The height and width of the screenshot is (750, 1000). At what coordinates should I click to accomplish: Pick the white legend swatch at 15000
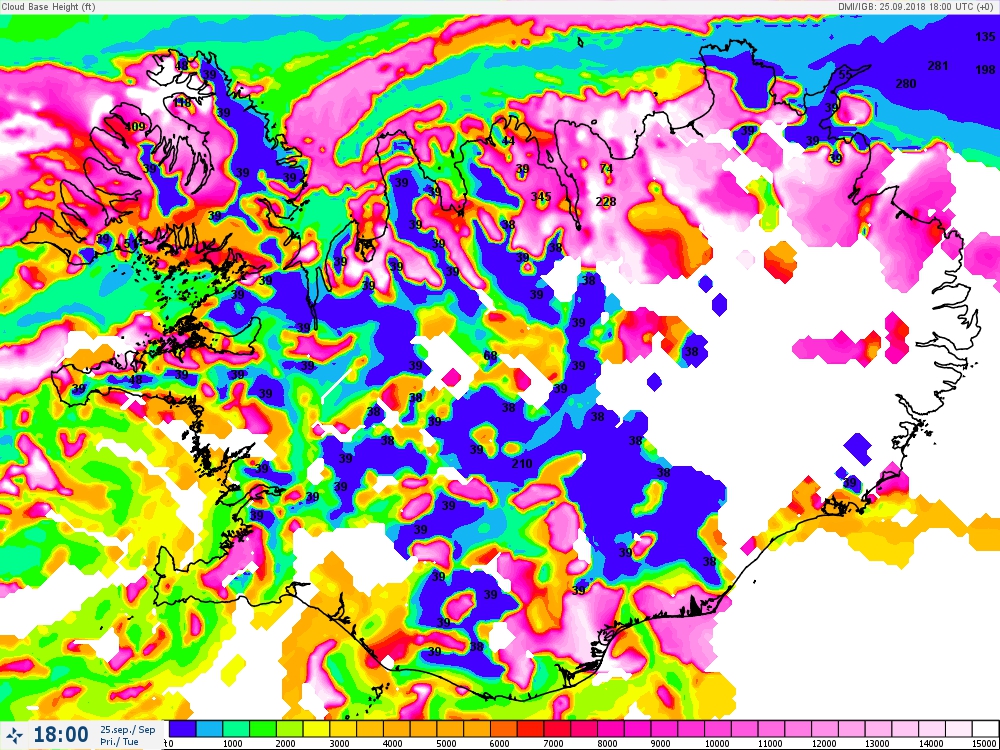point(985,728)
